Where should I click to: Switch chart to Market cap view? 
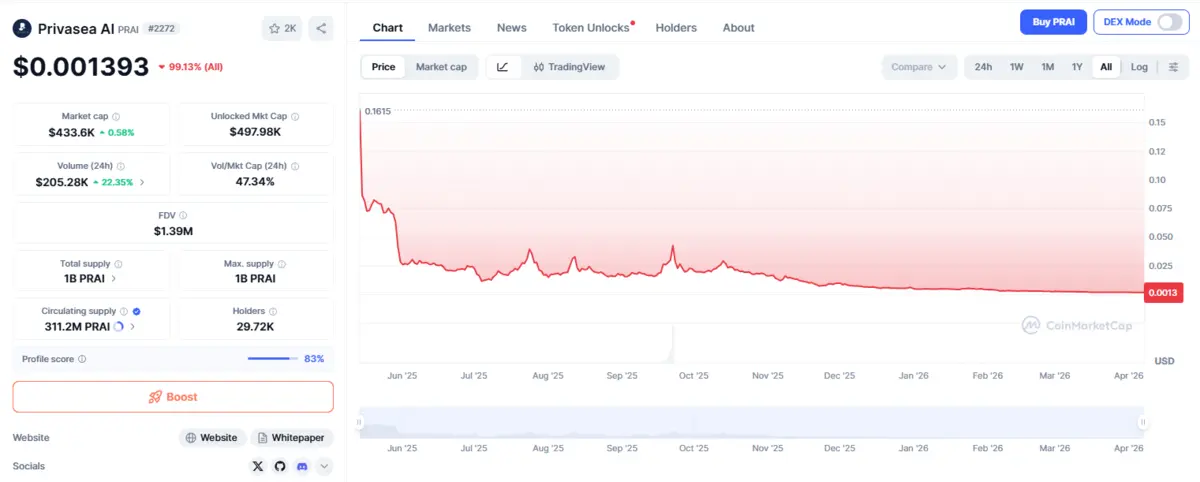[441, 67]
